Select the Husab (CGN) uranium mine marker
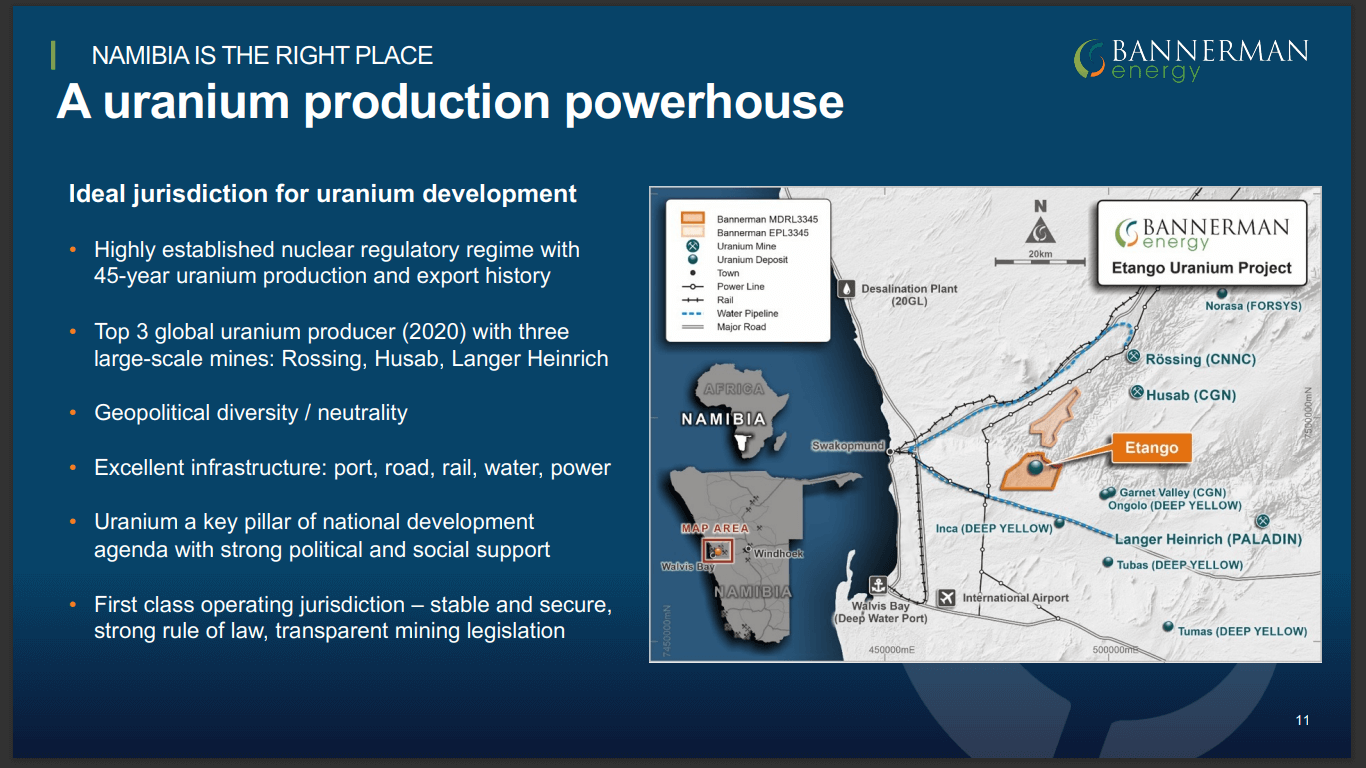 coord(1135,393)
